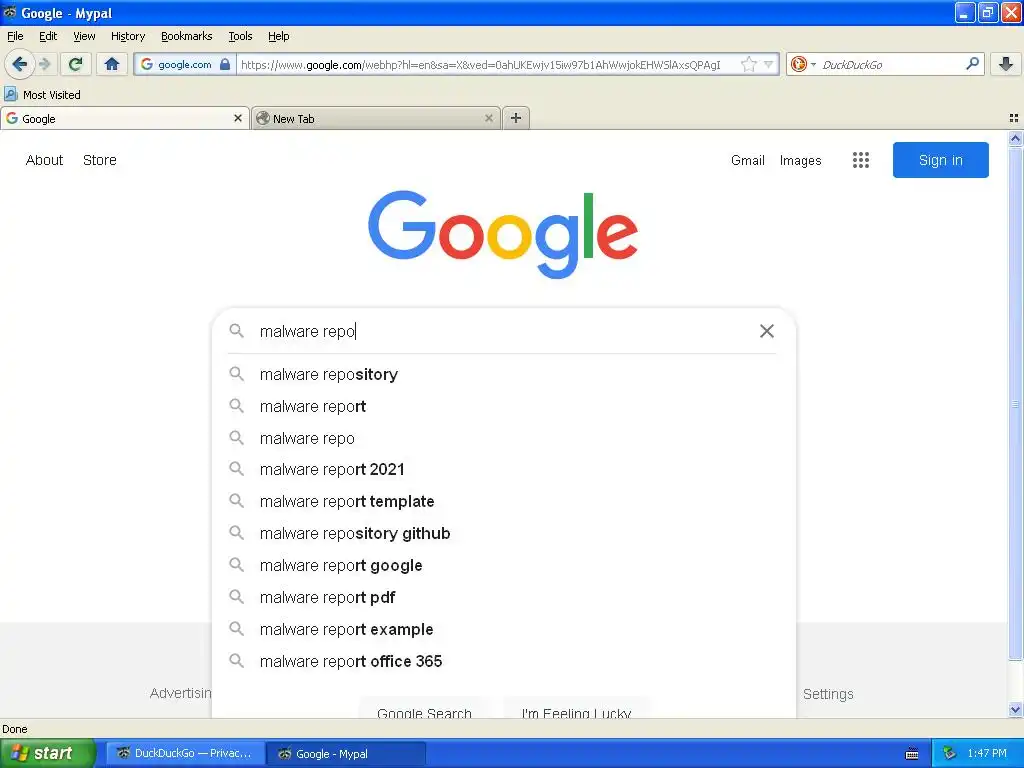Open the Home page icon

pyautogui.click(x=112, y=64)
